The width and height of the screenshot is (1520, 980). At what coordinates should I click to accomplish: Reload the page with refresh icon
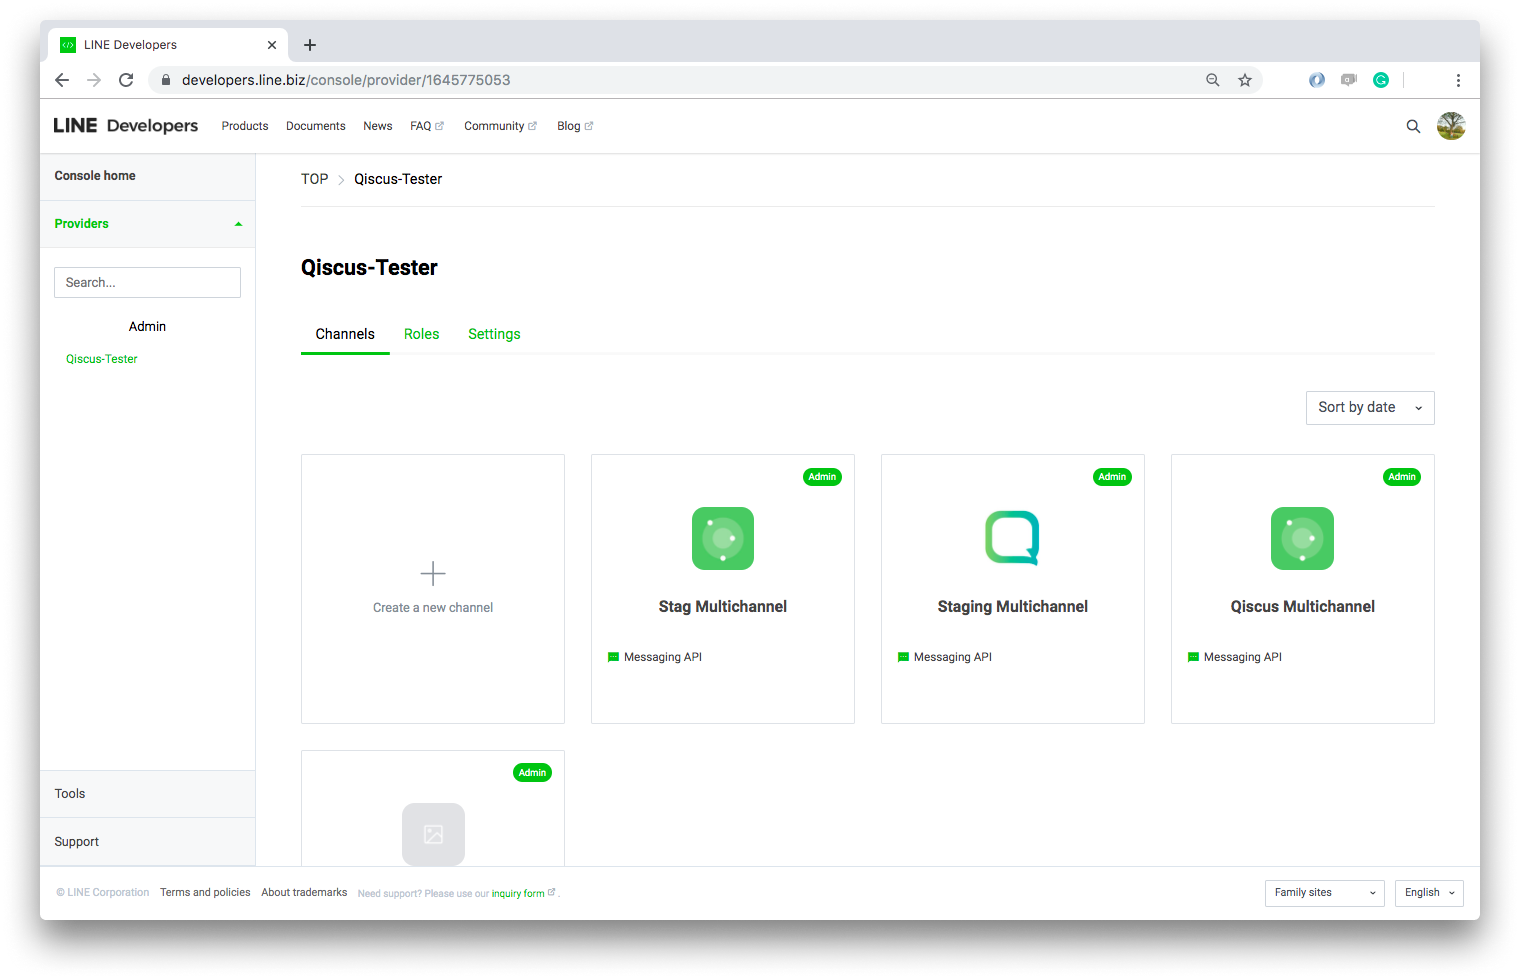pos(126,80)
